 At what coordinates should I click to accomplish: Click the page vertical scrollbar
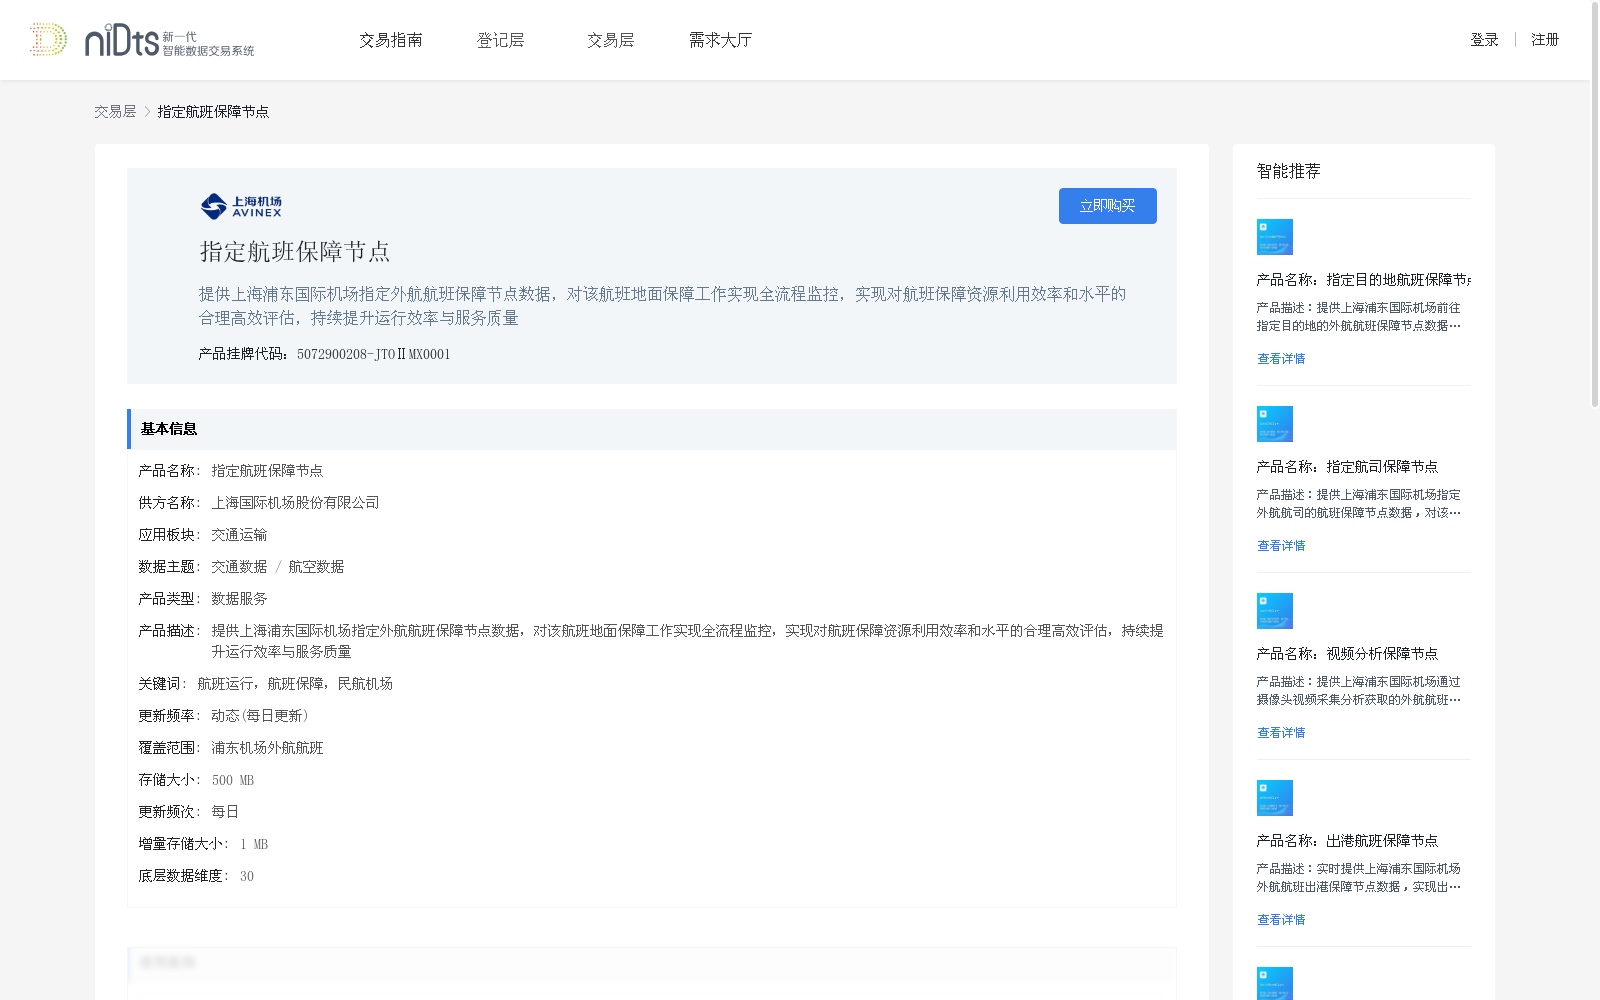pos(1595,205)
